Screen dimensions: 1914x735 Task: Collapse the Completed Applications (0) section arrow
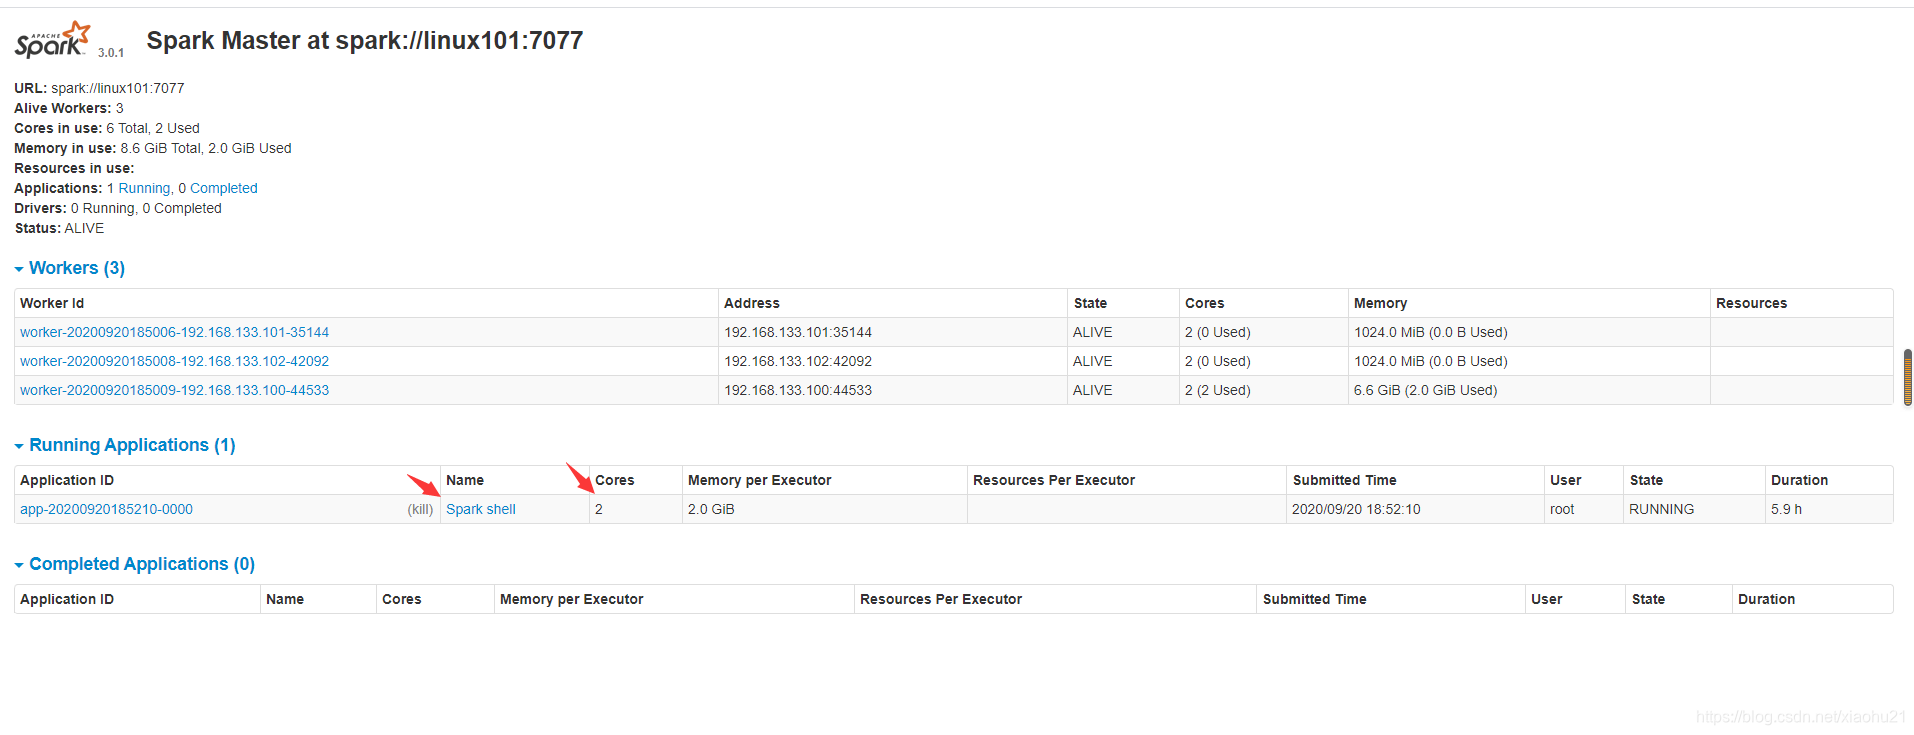19,565
